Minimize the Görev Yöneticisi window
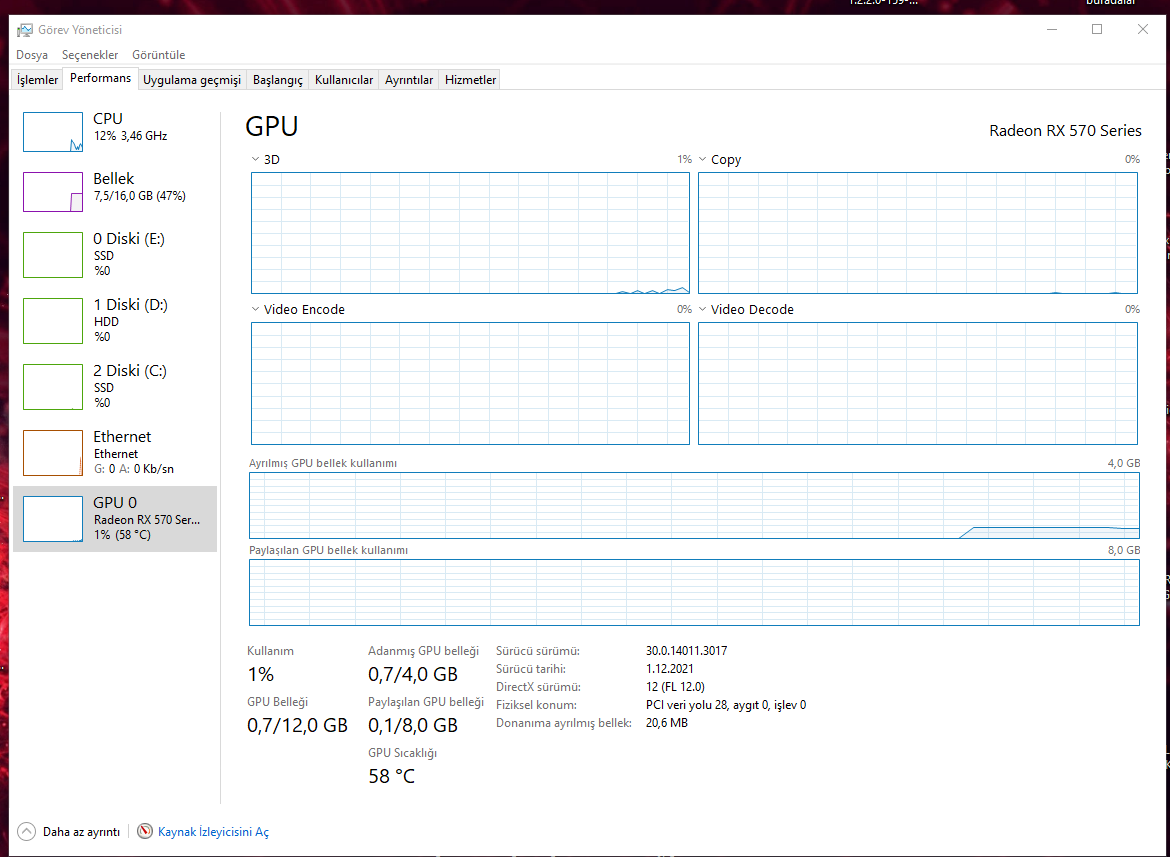This screenshot has height=857, width=1170. pyautogui.click(x=1052, y=30)
